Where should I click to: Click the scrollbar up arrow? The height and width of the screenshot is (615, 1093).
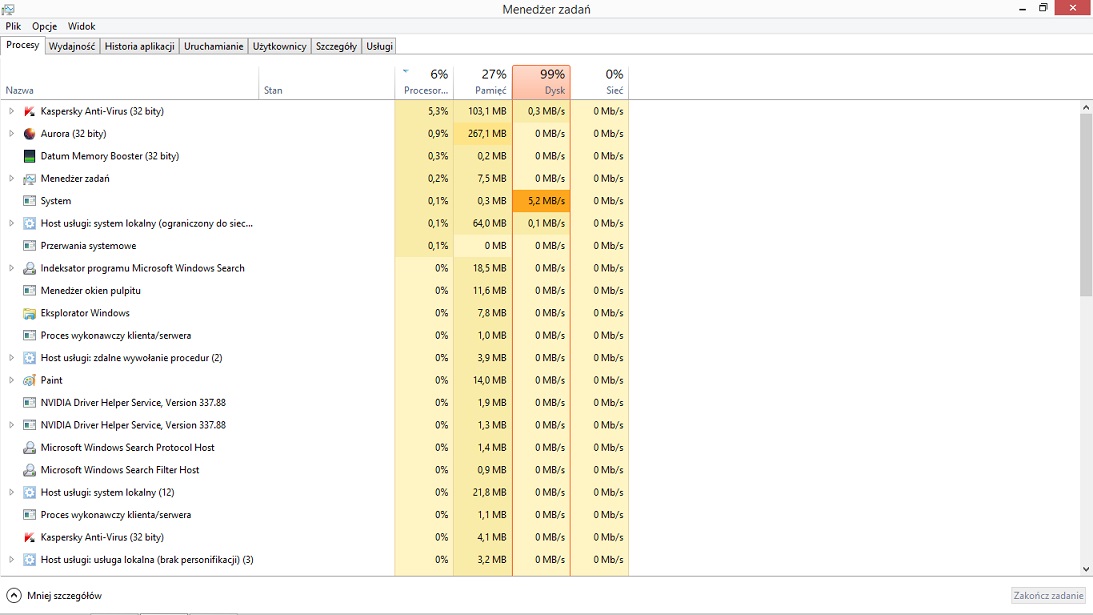click(1086, 107)
